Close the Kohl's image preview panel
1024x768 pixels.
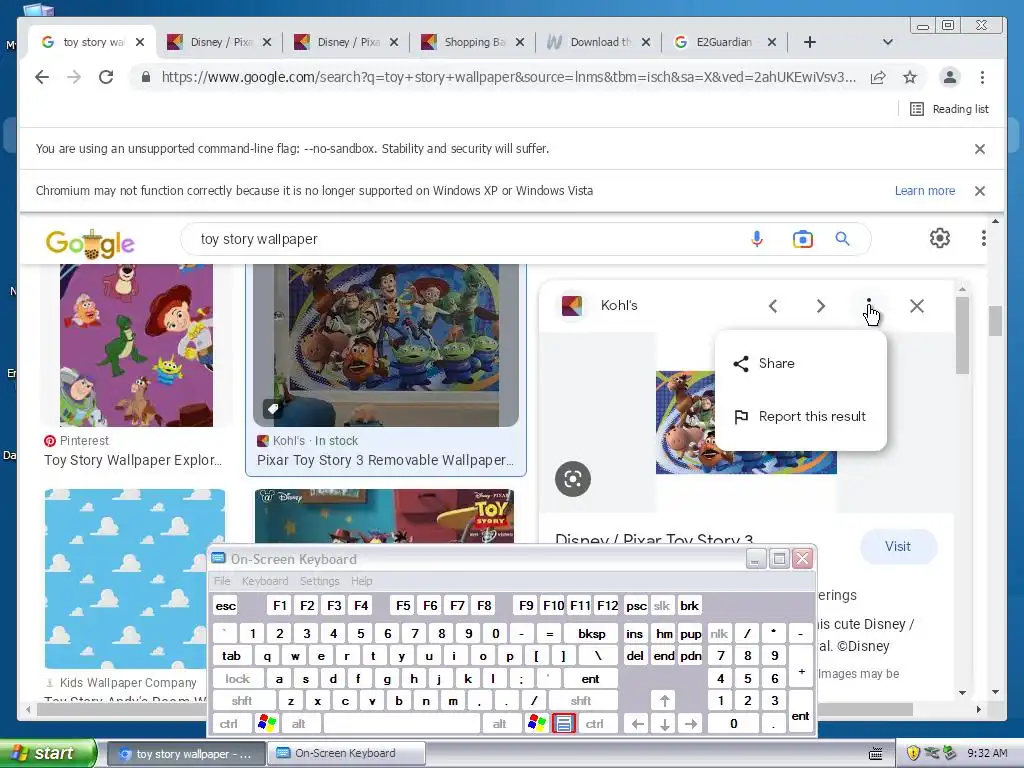pyautogui.click(x=917, y=306)
